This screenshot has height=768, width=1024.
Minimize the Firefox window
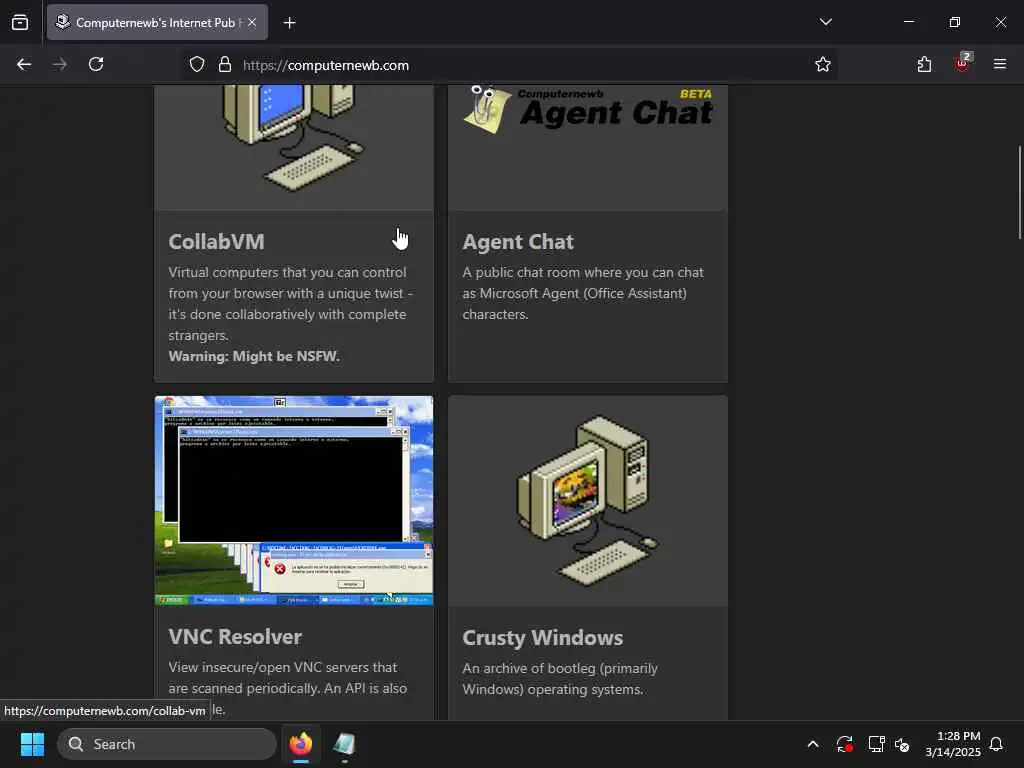[908, 22]
